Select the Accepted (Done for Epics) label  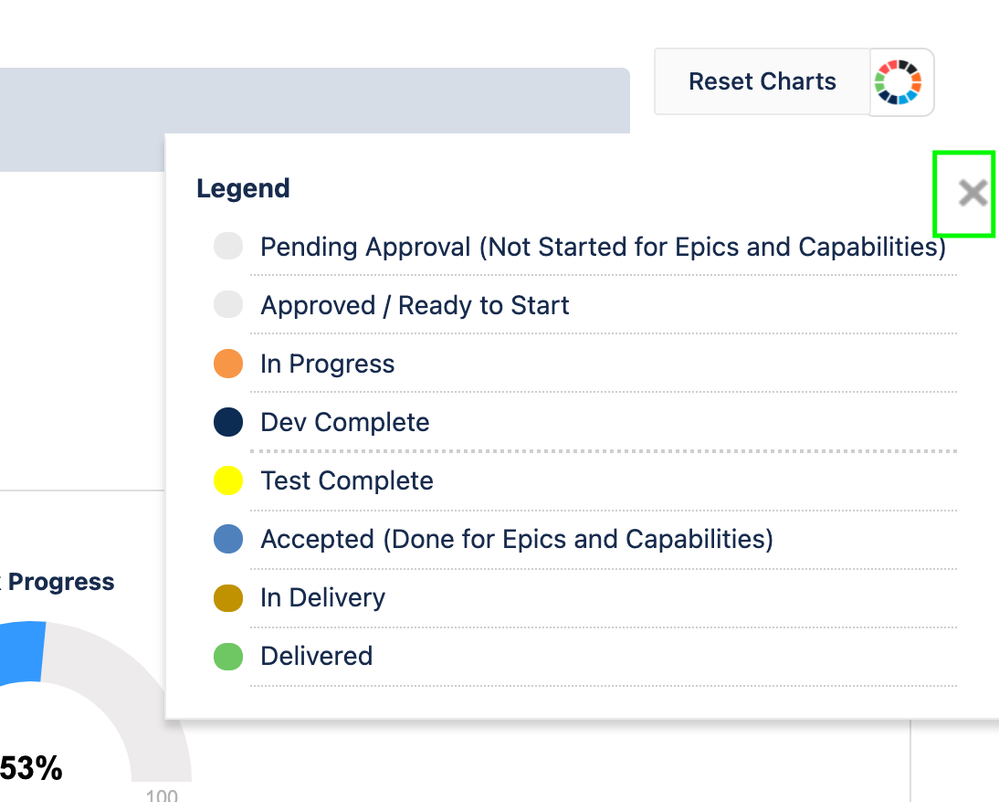517,540
